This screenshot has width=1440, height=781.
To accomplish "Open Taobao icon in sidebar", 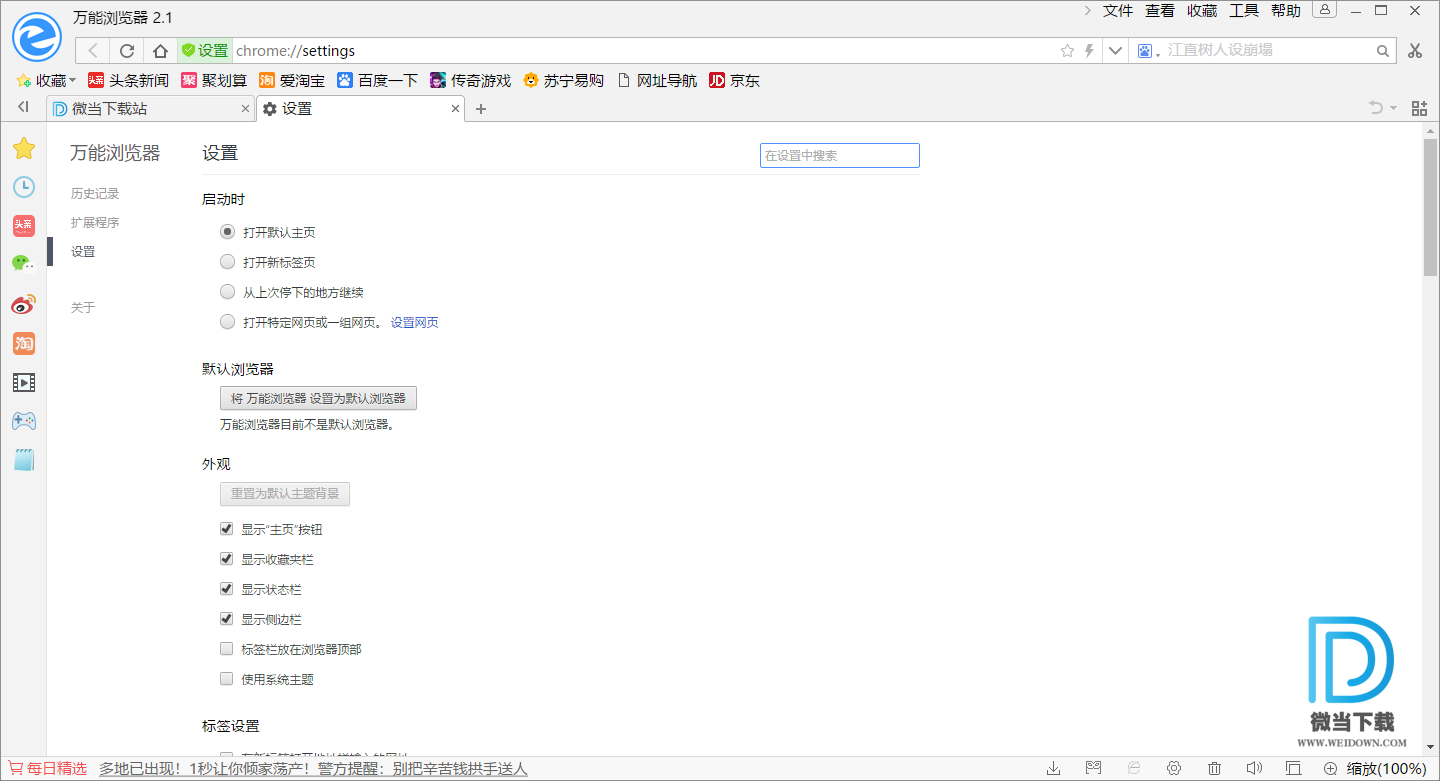I will pos(24,343).
